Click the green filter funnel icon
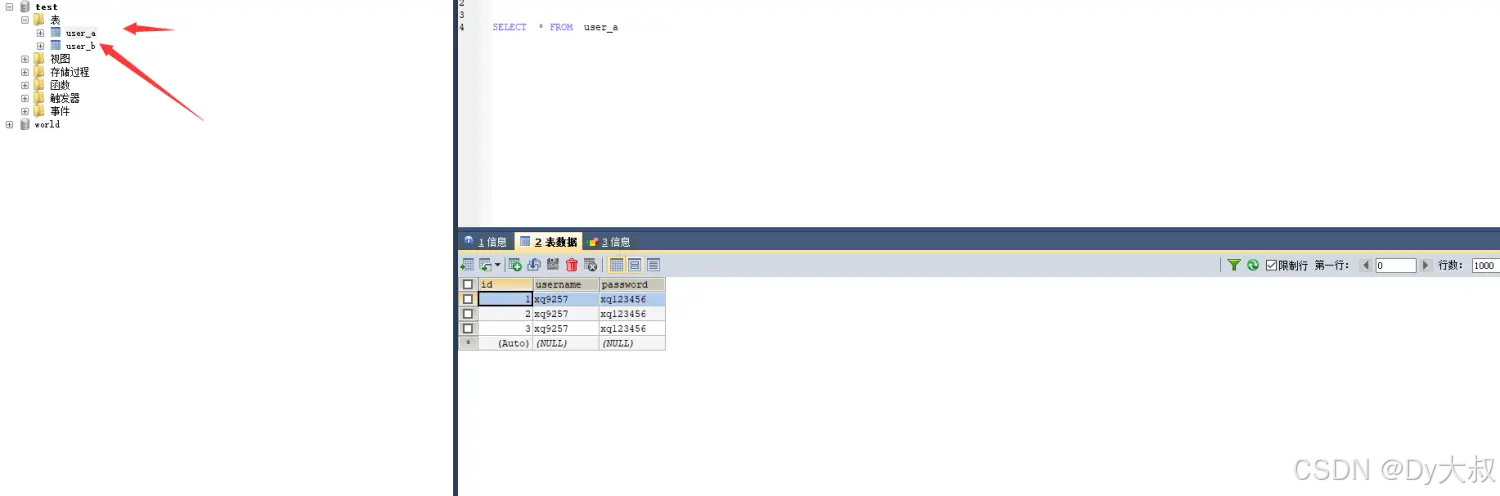This screenshot has width=1500, height=496. point(1234,265)
